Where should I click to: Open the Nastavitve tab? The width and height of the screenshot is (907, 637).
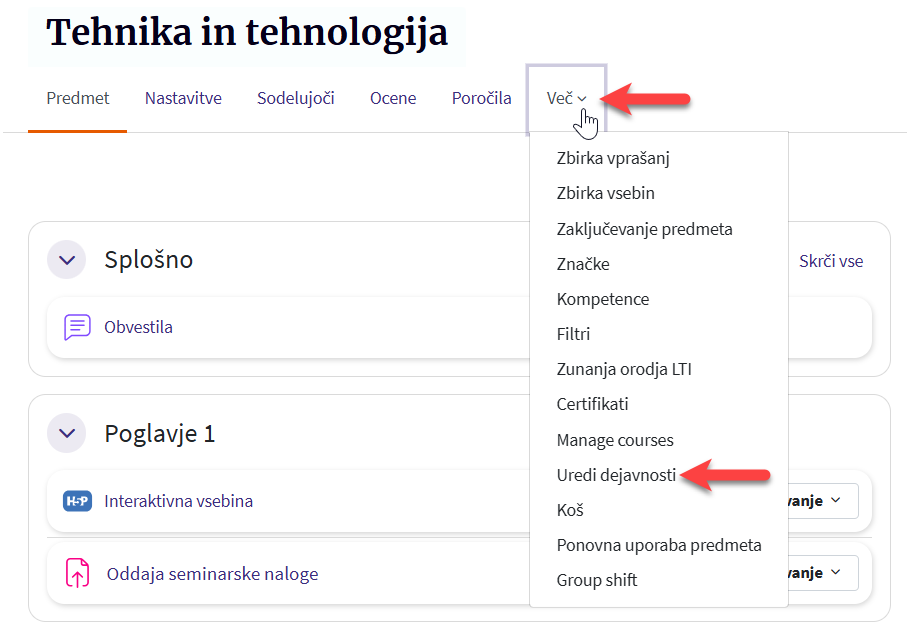pos(183,98)
